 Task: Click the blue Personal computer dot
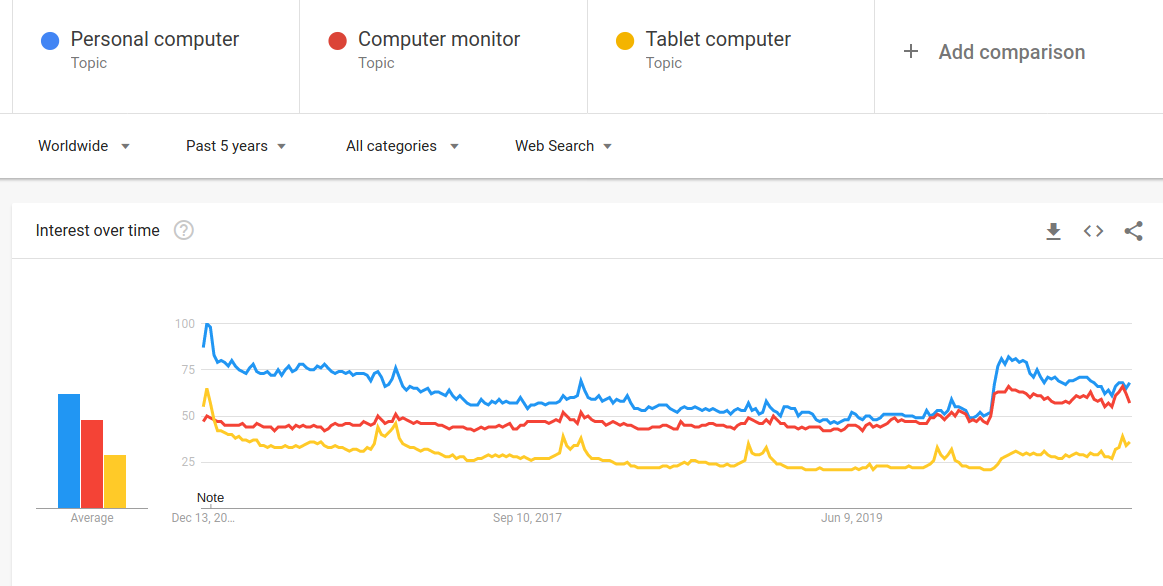(50, 41)
